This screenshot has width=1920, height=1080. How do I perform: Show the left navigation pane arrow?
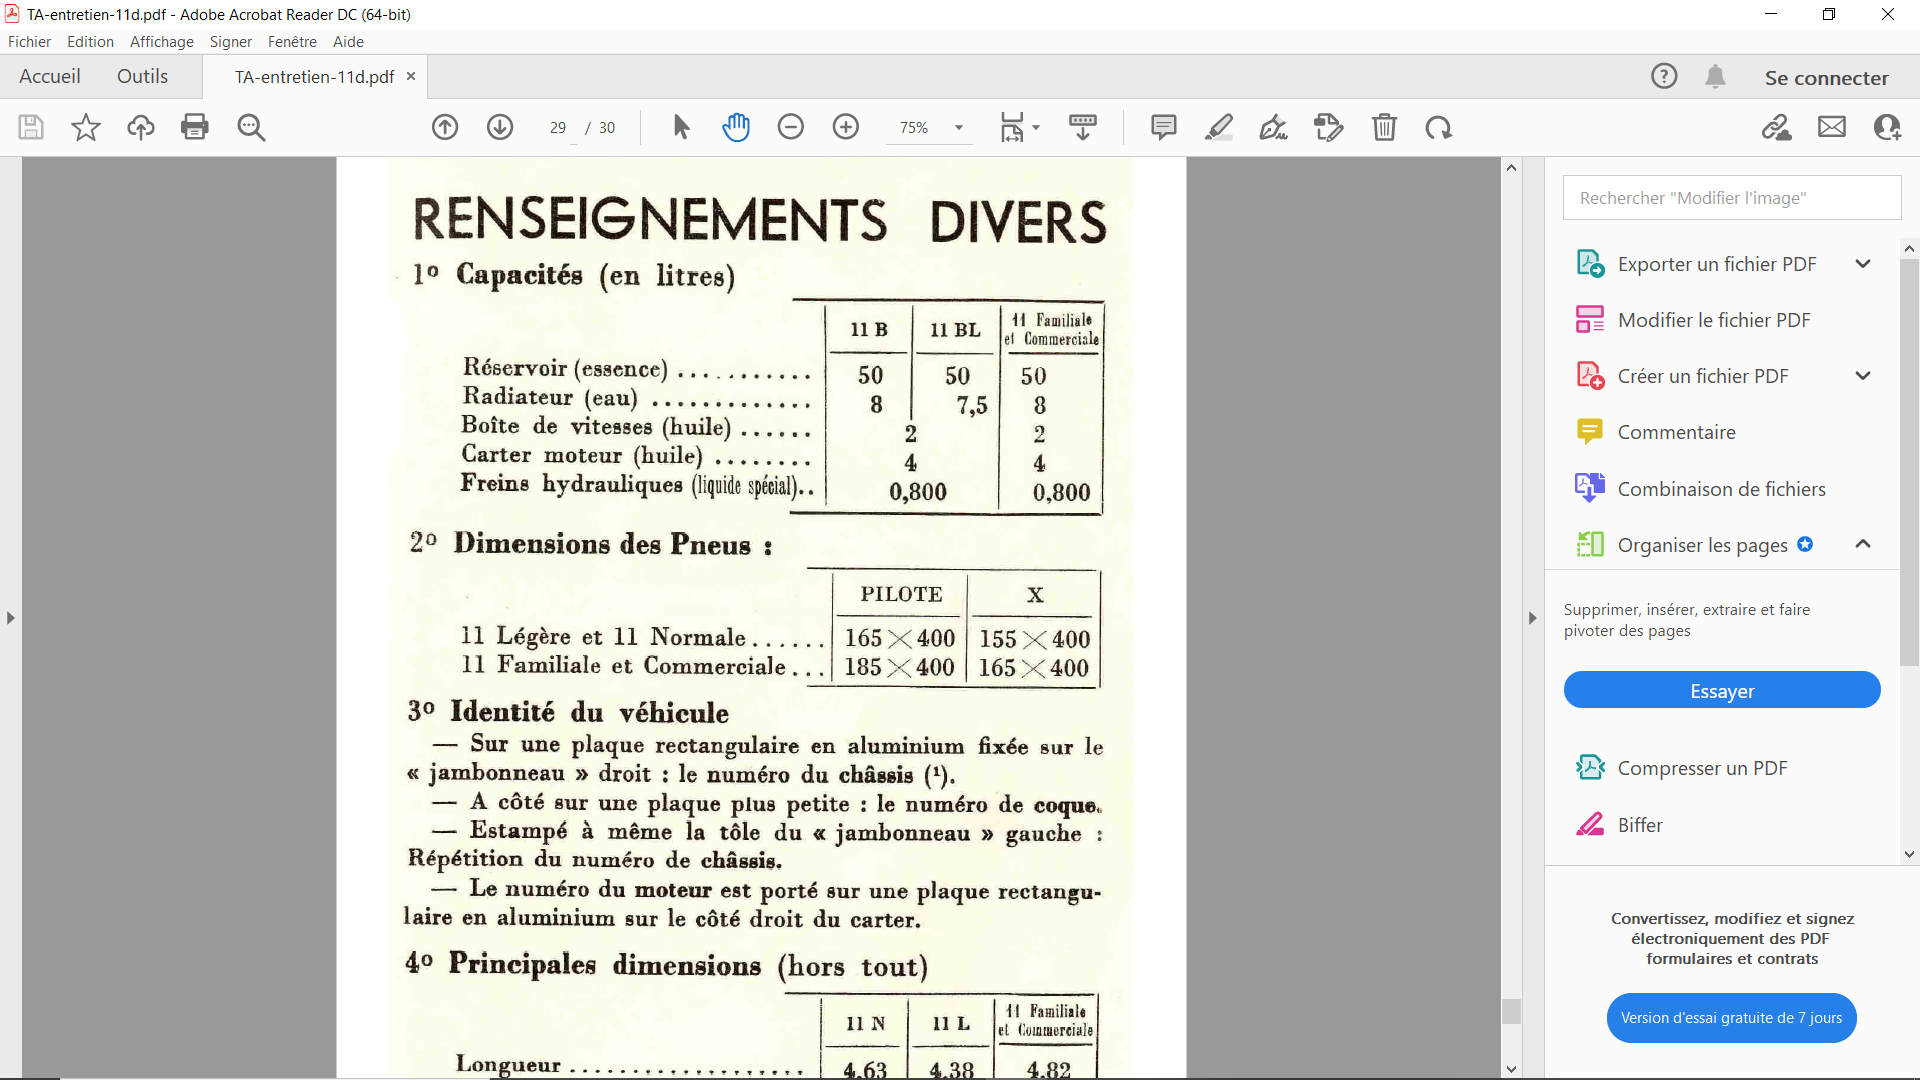pyautogui.click(x=11, y=618)
